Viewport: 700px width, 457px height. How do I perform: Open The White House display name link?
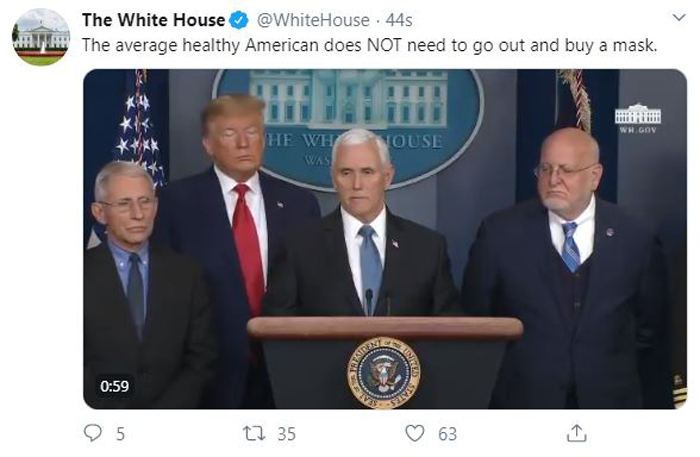click(x=154, y=20)
